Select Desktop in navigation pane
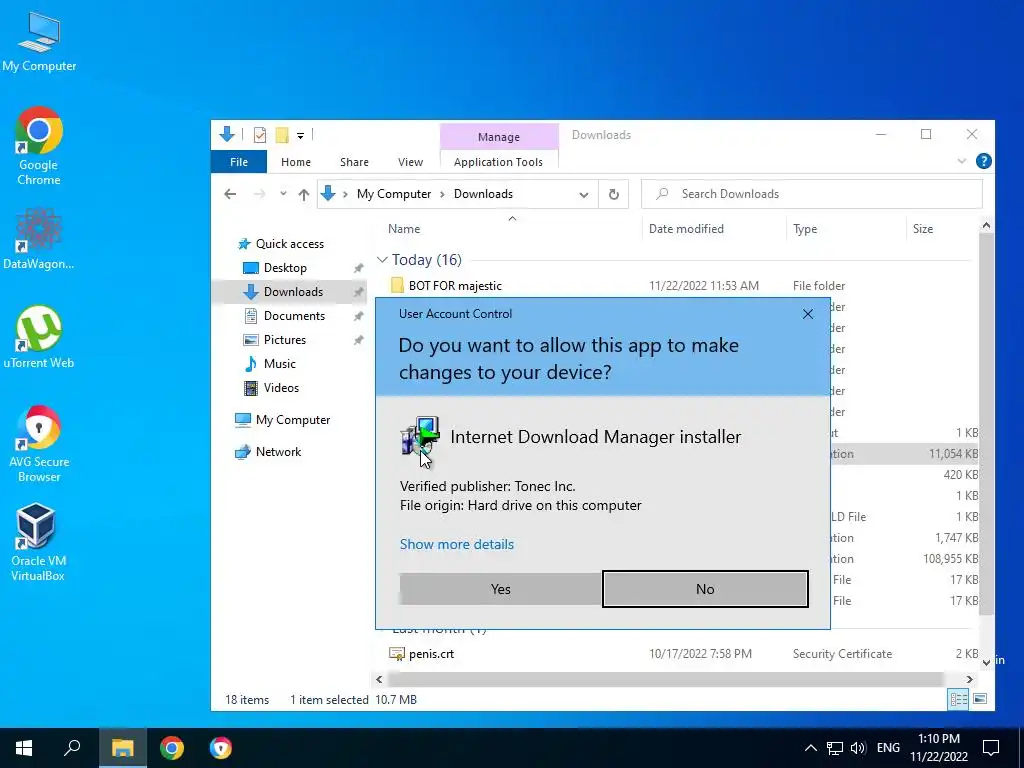Viewport: 1024px width, 768px height. pyautogui.click(x=285, y=268)
